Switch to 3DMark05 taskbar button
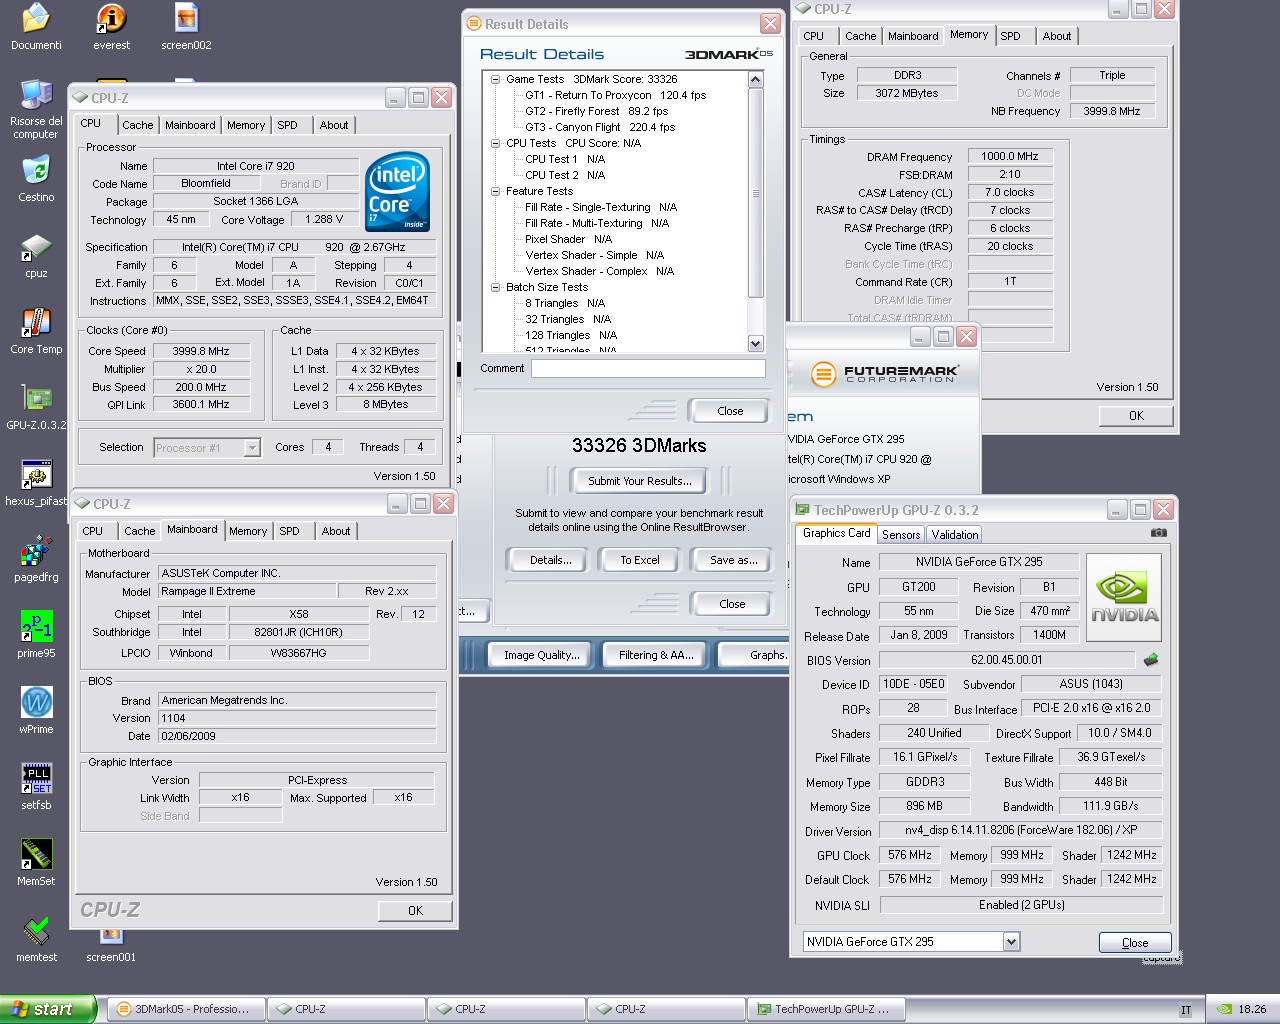The height and width of the screenshot is (1024, 1280). tap(188, 1009)
